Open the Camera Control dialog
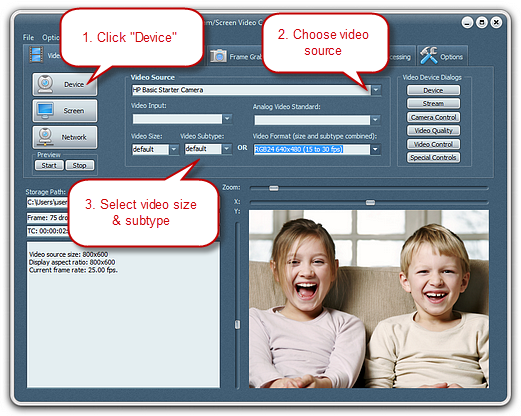The width and height of the screenshot is (521, 416). pyautogui.click(x=433, y=117)
